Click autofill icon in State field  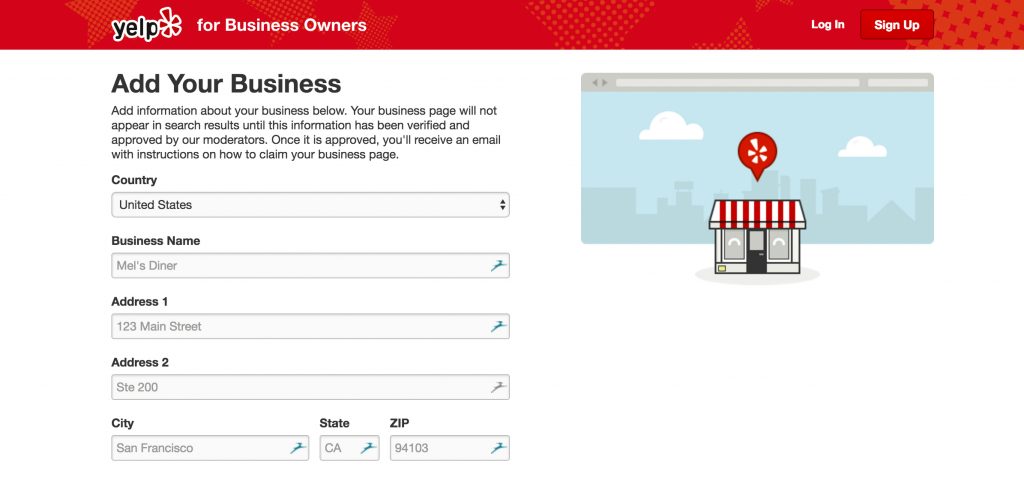point(368,448)
